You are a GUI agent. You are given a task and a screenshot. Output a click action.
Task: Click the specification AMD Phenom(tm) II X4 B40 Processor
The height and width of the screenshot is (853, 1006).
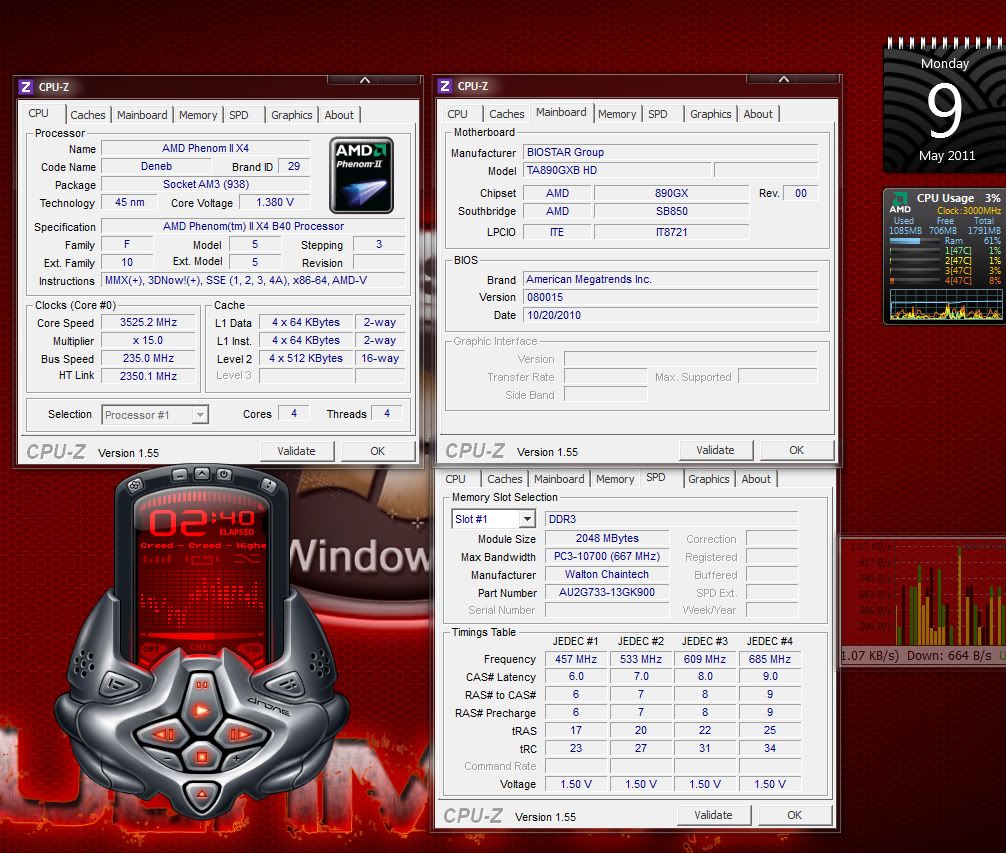[x=253, y=226]
